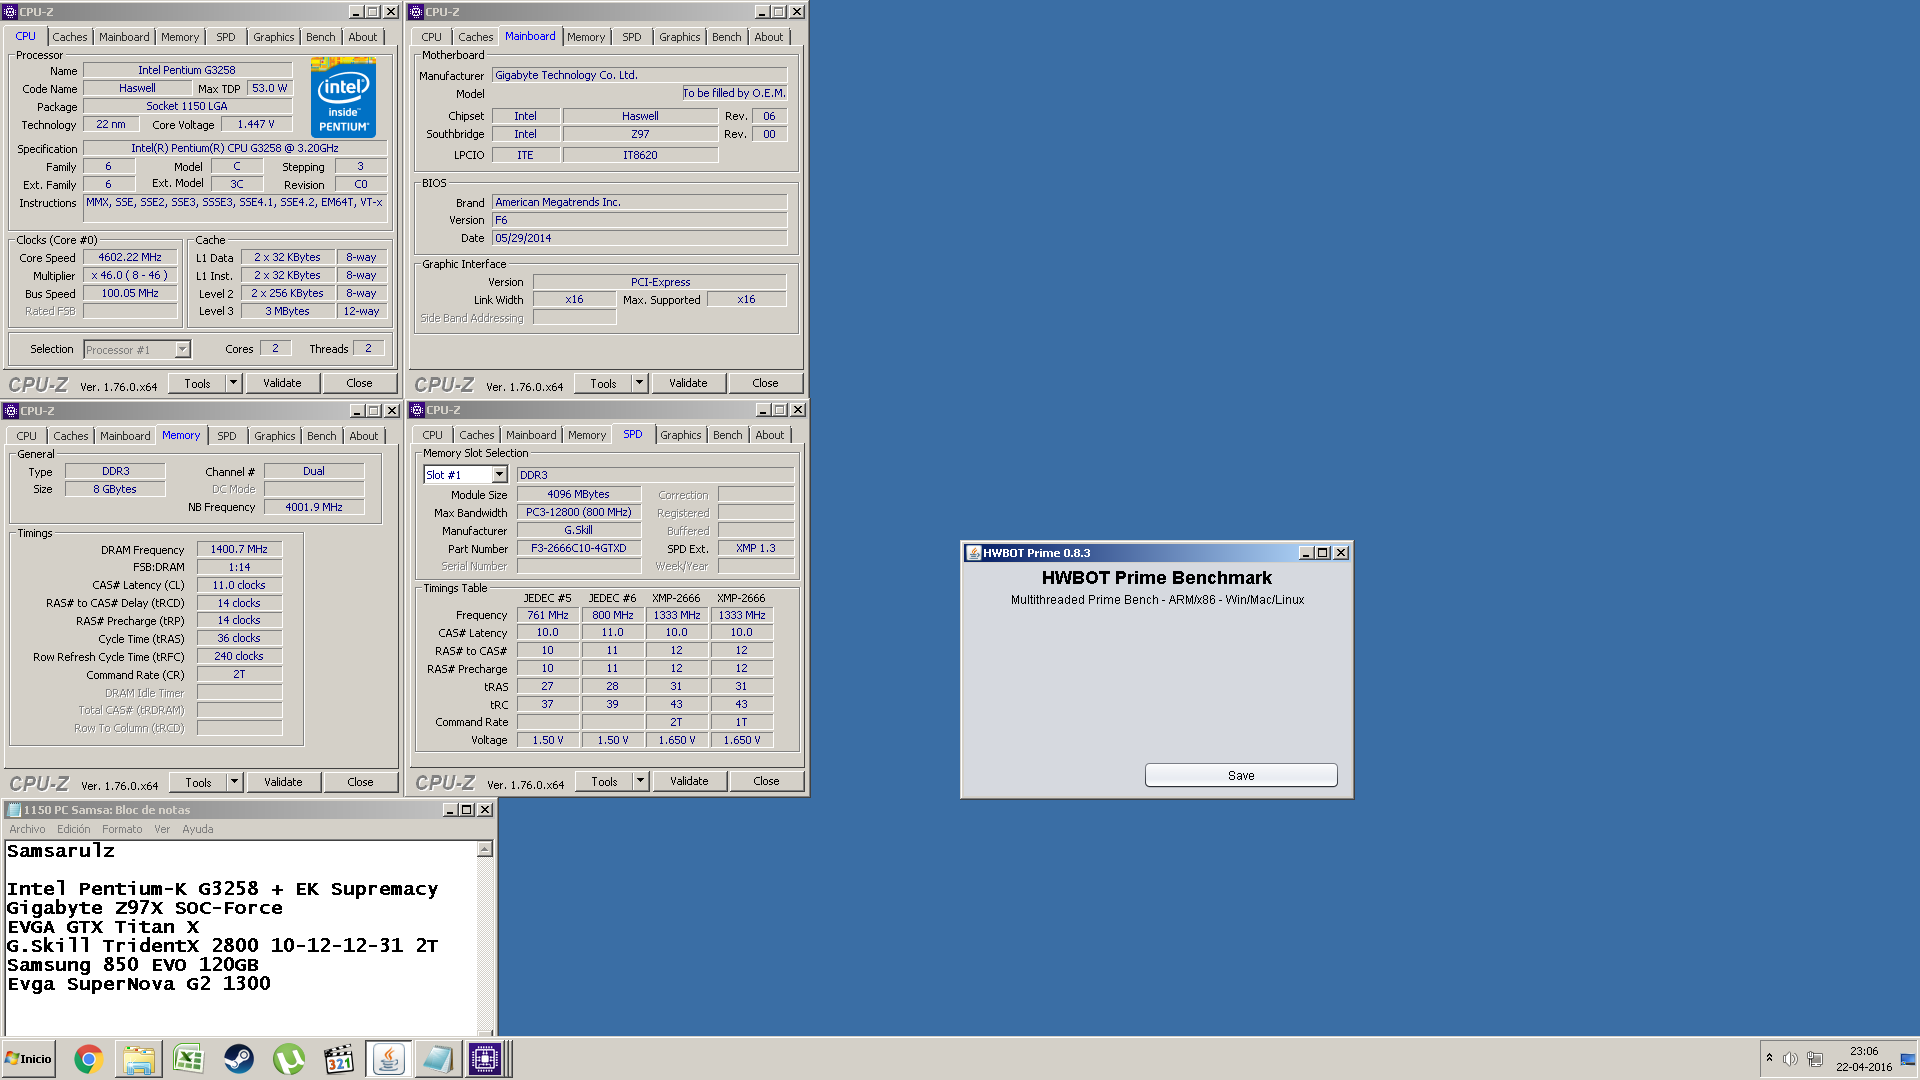Click the volume speaker tray icon
1920x1080 pixels.
click(1790, 1059)
